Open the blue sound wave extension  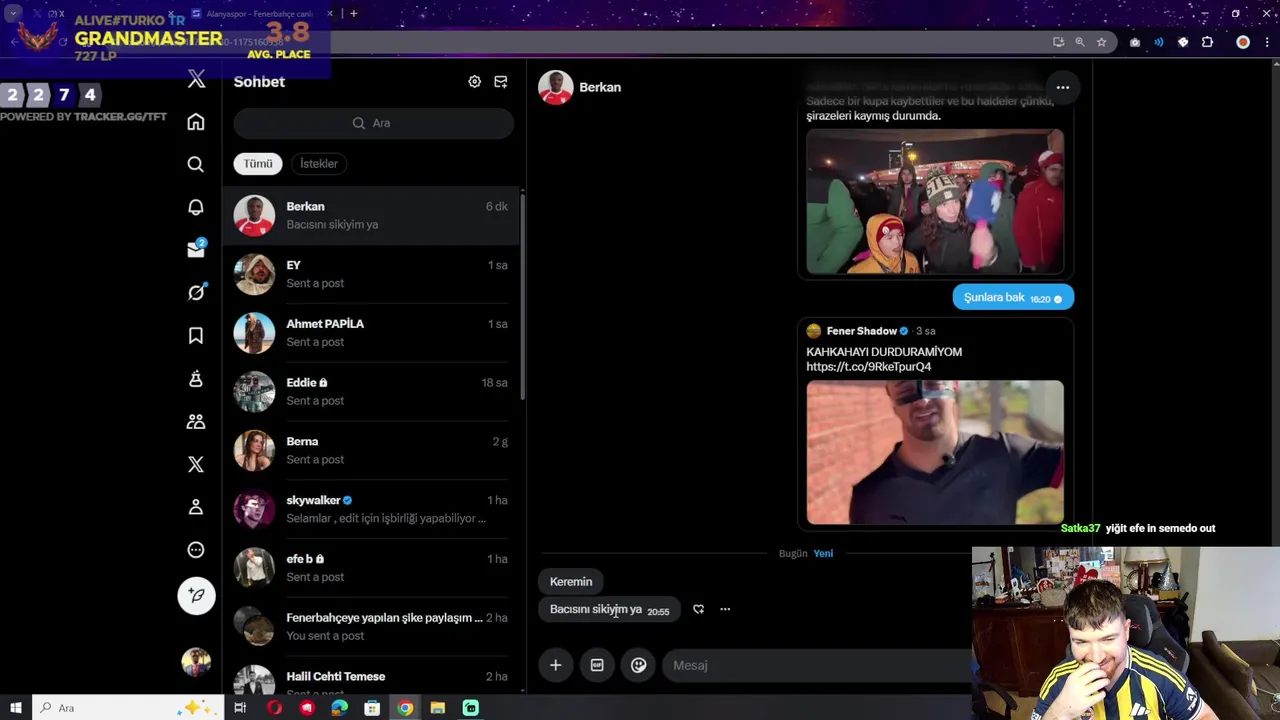click(x=1159, y=42)
